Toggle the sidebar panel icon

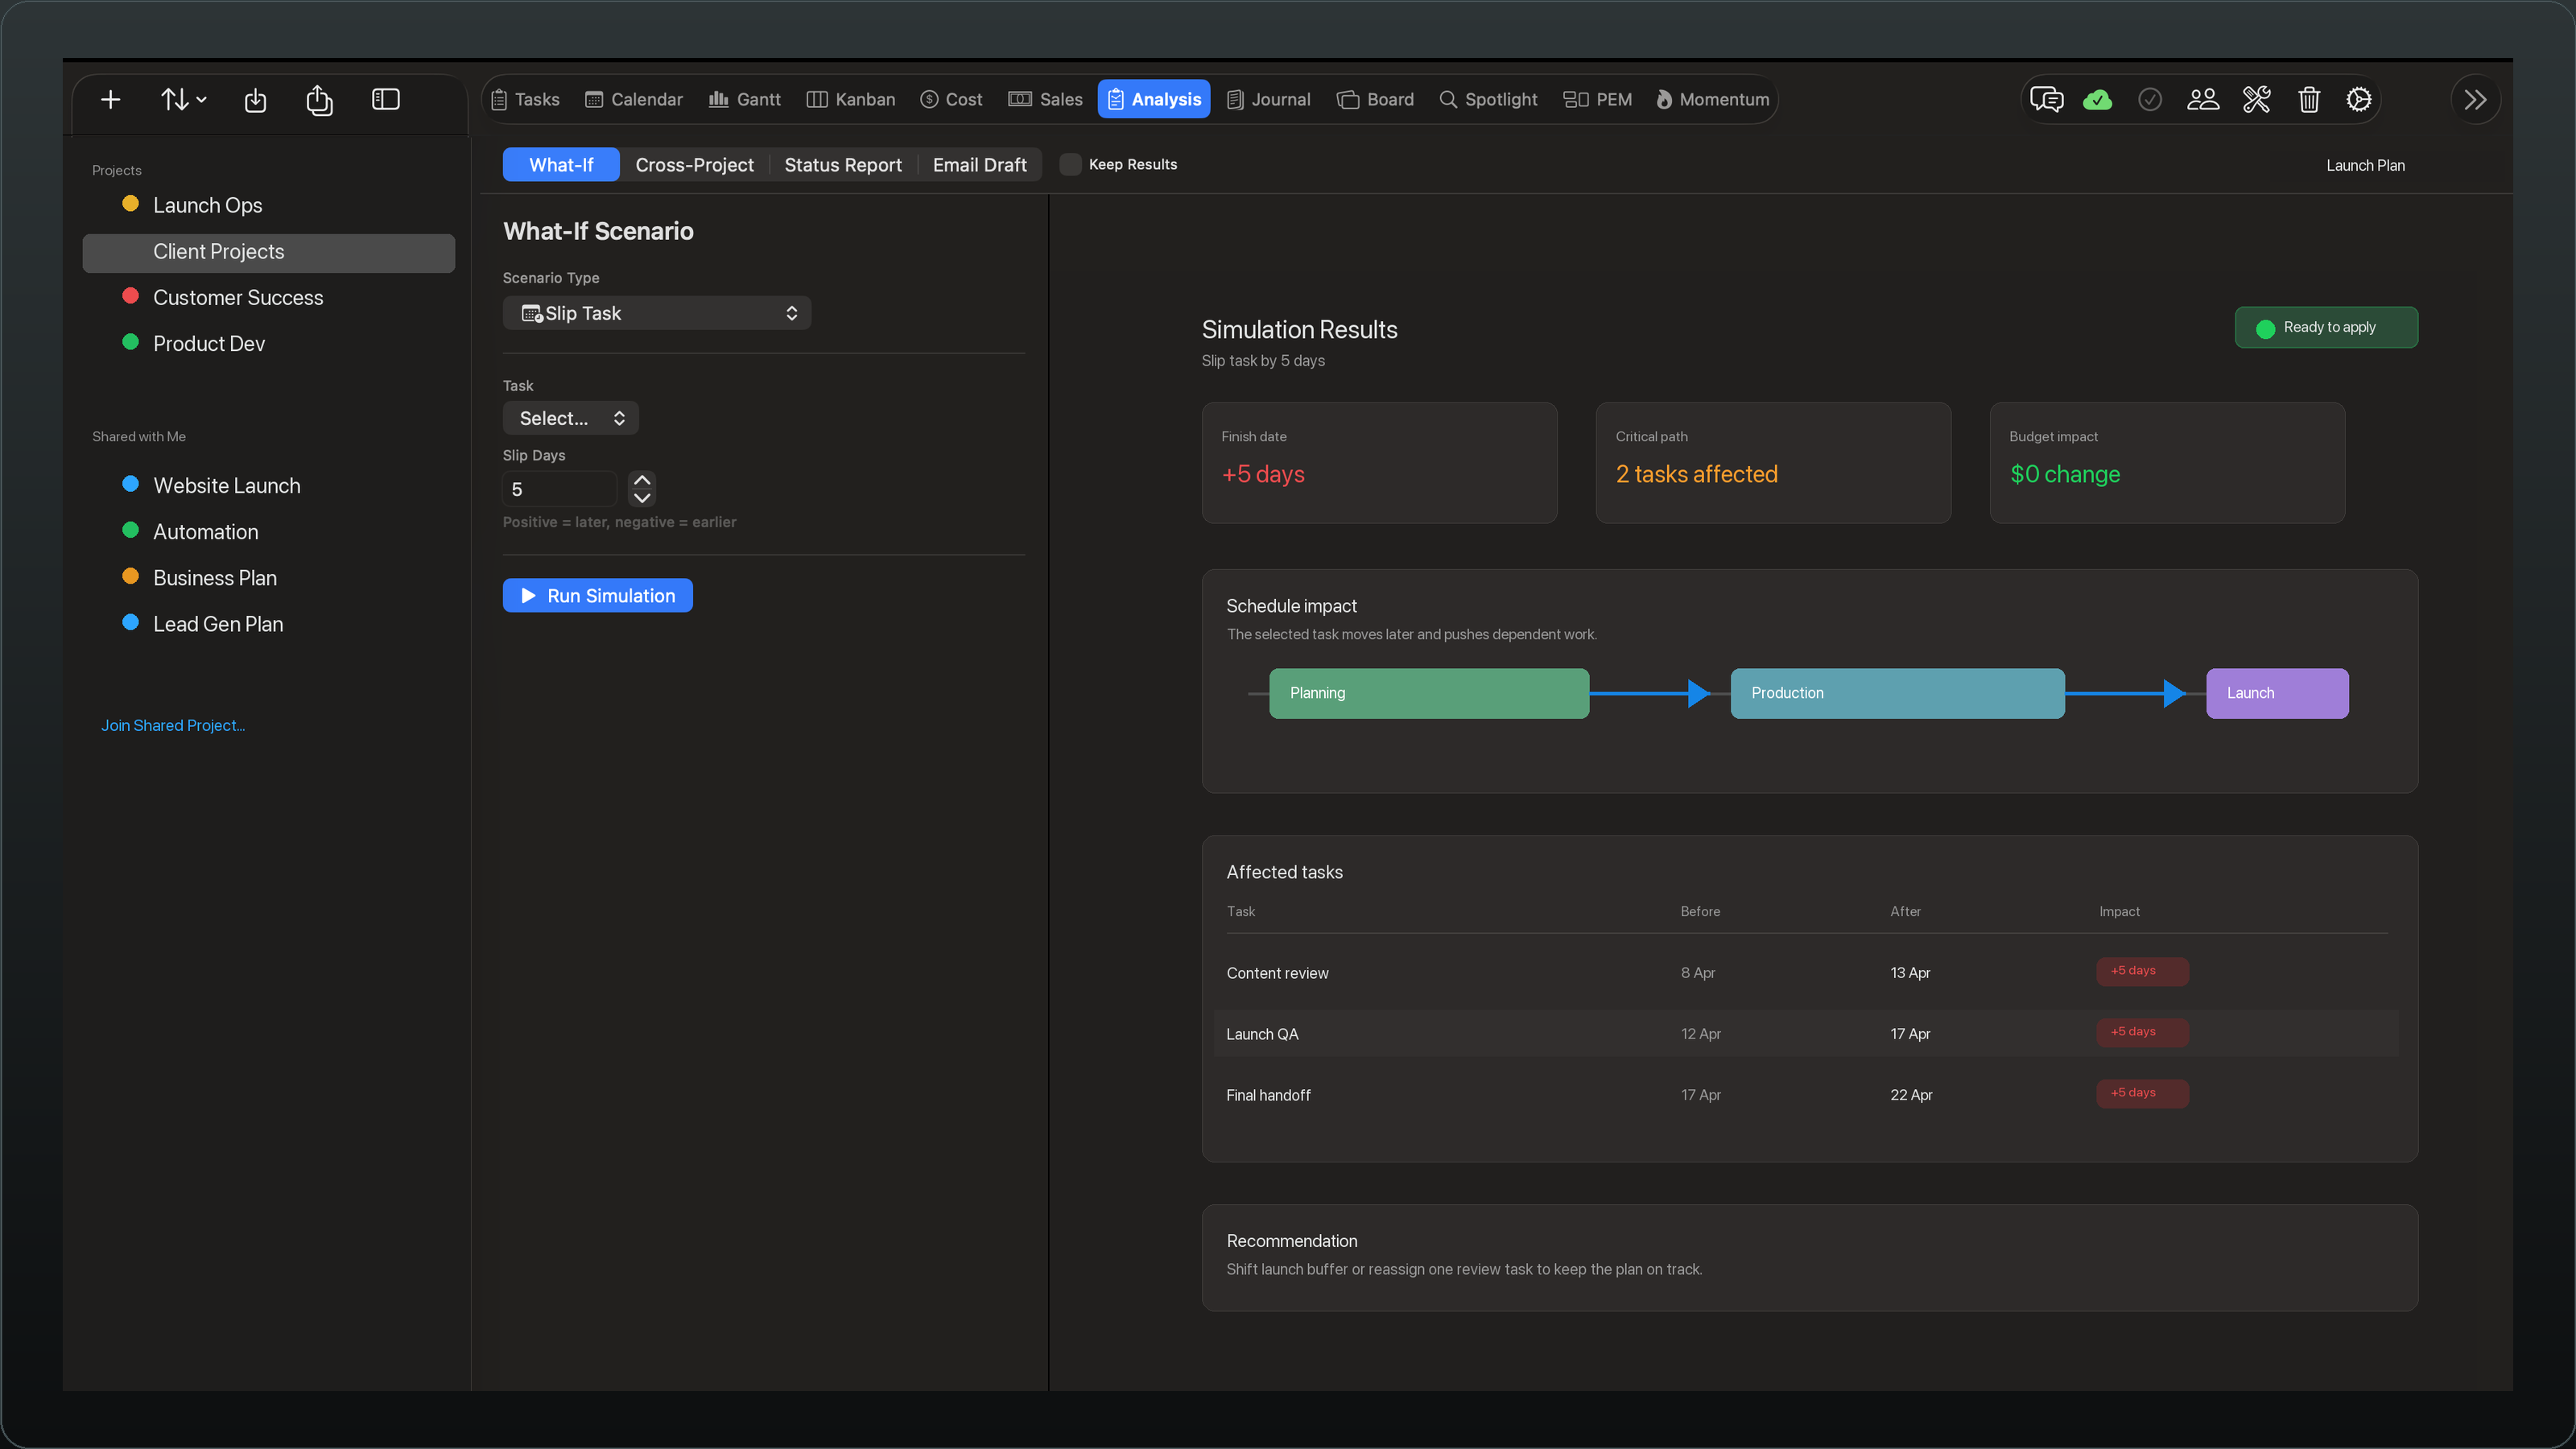click(x=386, y=100)
